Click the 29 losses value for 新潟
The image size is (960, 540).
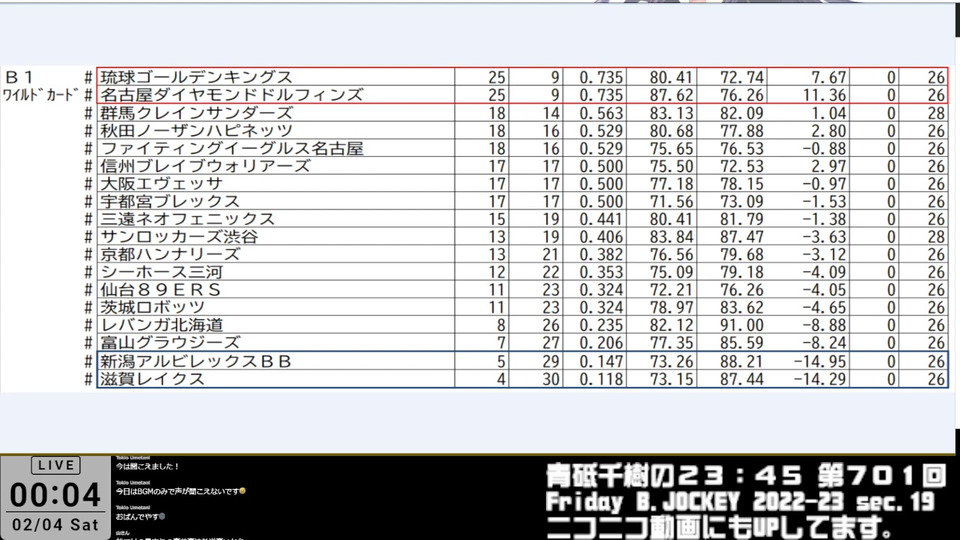[x=551, y=362]
